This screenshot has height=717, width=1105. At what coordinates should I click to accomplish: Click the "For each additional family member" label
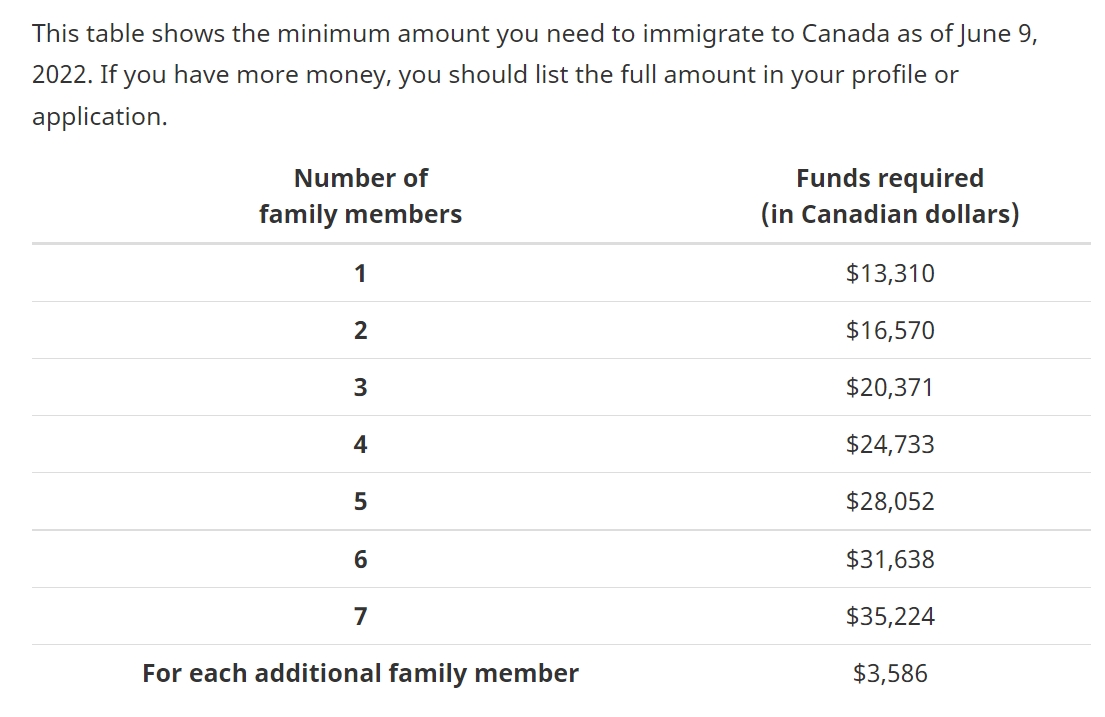pyautogui.click(x=360, y=673)
